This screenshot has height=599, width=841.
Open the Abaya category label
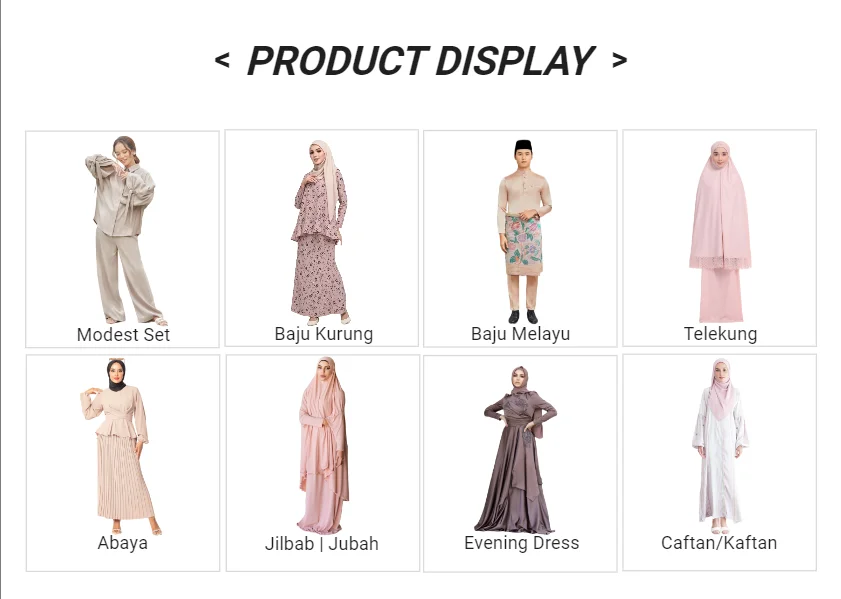(122, 543)
